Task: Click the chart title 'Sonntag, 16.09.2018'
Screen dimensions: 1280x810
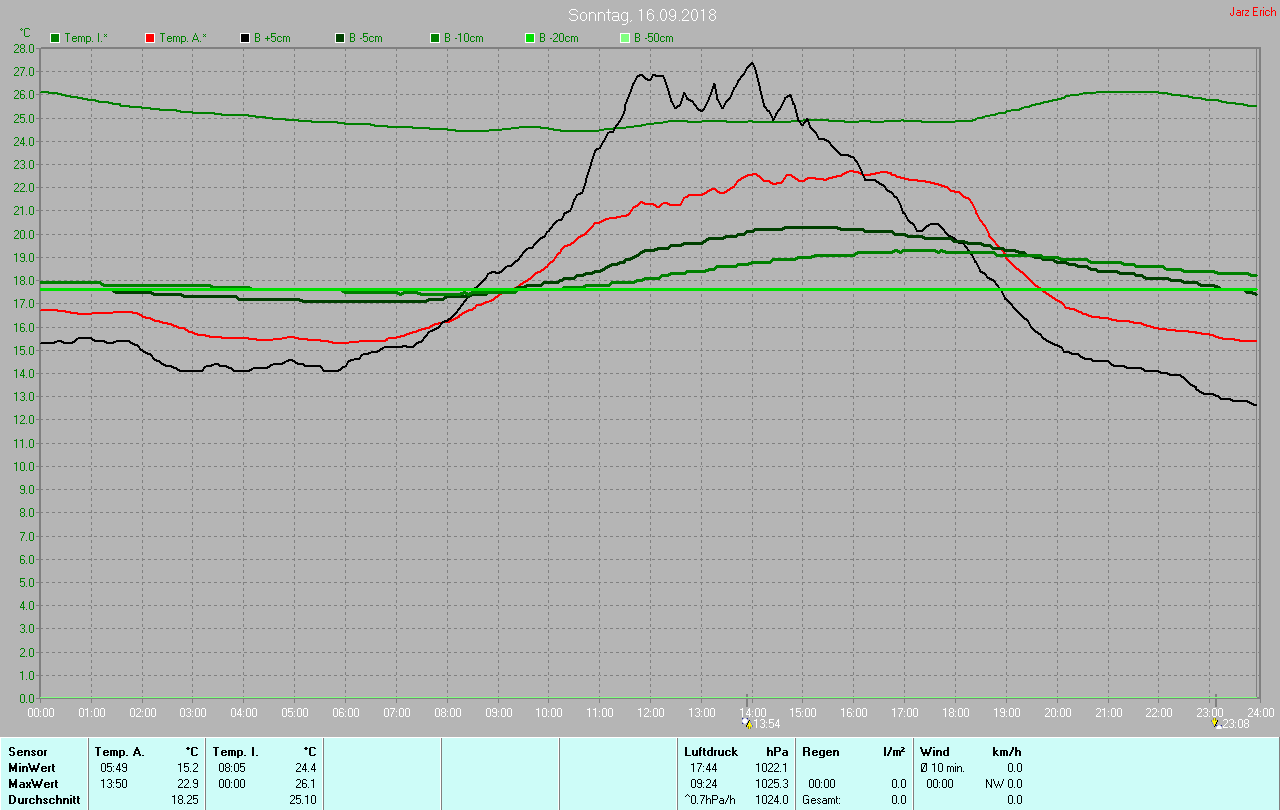Action: pyautogui.click(x=642, y=15)
